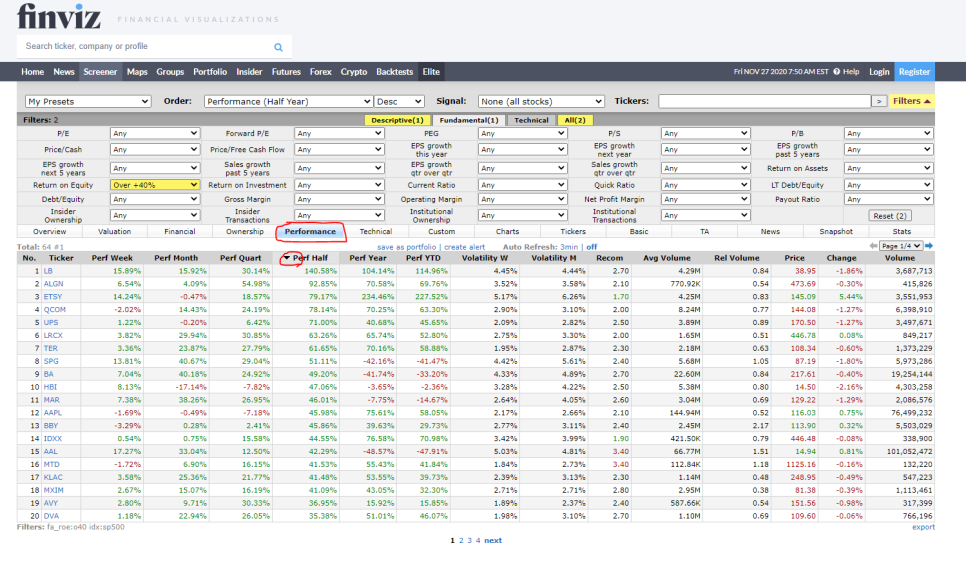Click the Tickers input field
Image resolution: width=966 pixels, height=563 pixels.
click(x=764, y=101)
